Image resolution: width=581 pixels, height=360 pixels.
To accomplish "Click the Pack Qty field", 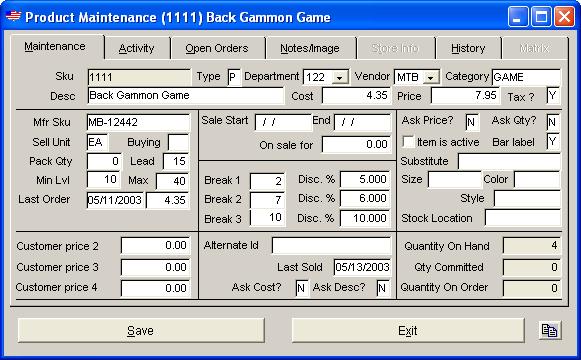I will pos(104,161).
